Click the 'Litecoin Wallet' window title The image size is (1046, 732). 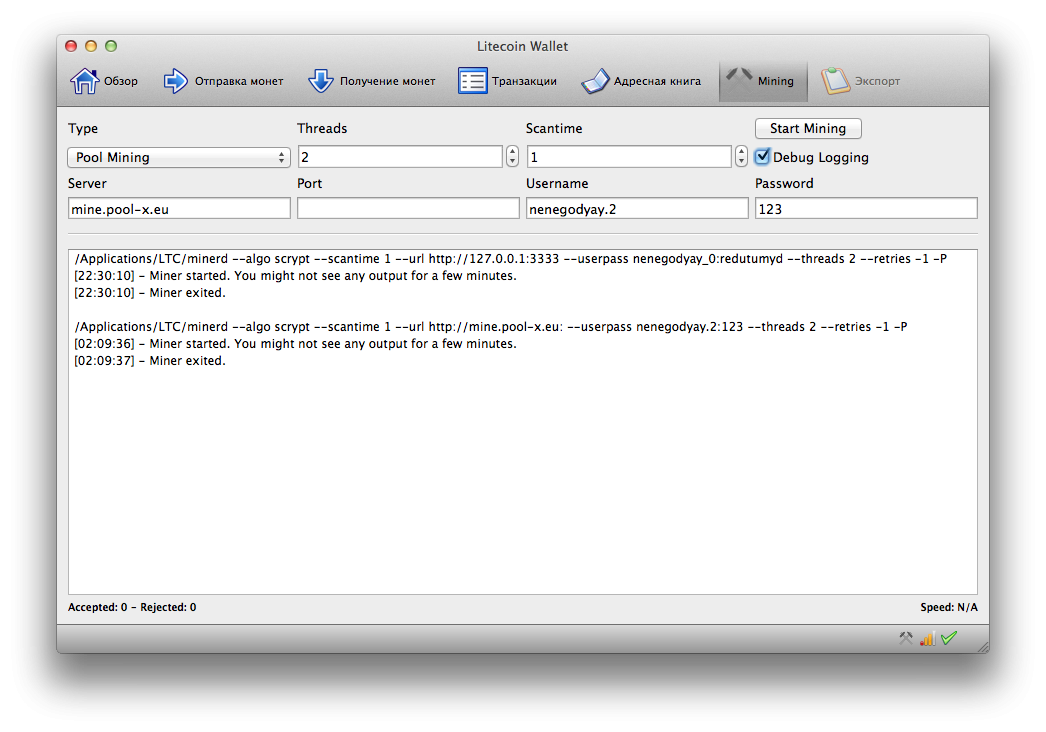tap(522, 46)
